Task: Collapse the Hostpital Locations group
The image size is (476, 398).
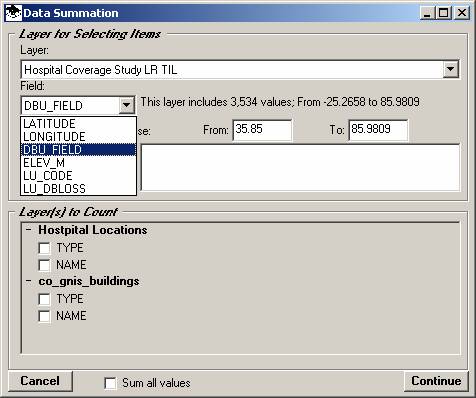Action: tap(29, 230)
